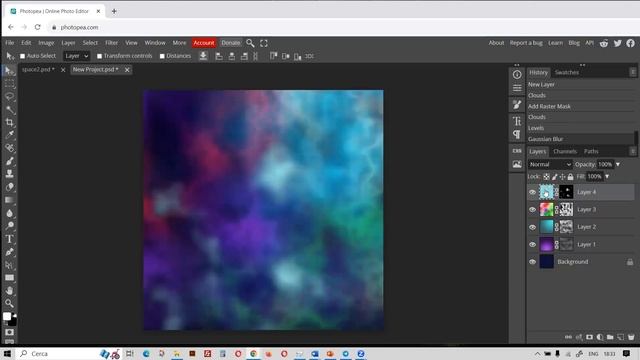Select the Blur drop tool
The height and width of the screenshot is (360, 640).
(9, 213)
